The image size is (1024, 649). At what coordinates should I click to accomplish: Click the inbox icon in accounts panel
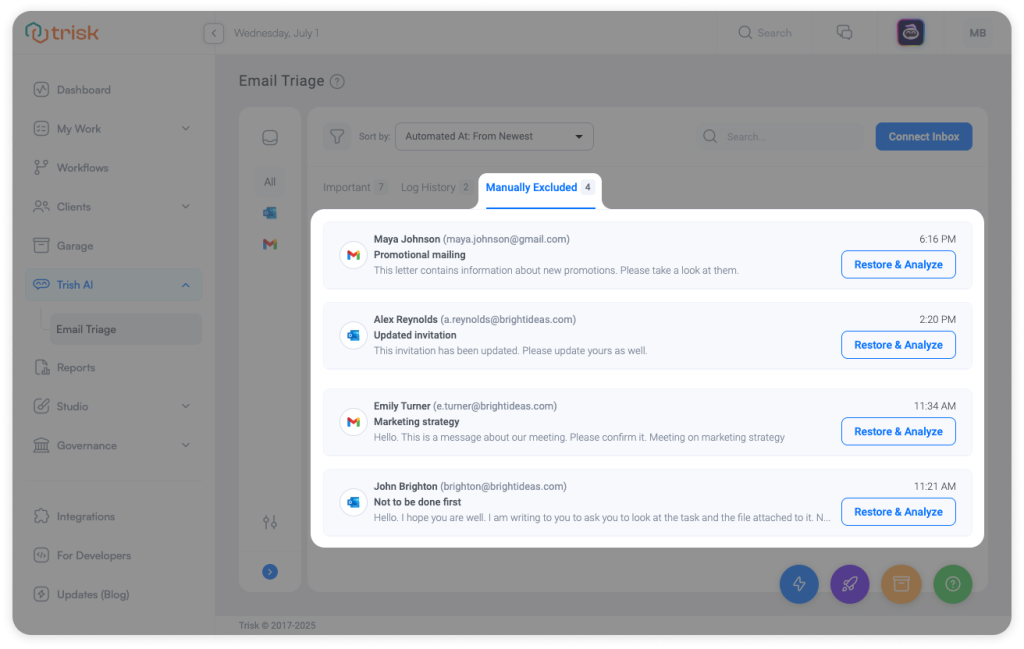(x=270, y=138)
